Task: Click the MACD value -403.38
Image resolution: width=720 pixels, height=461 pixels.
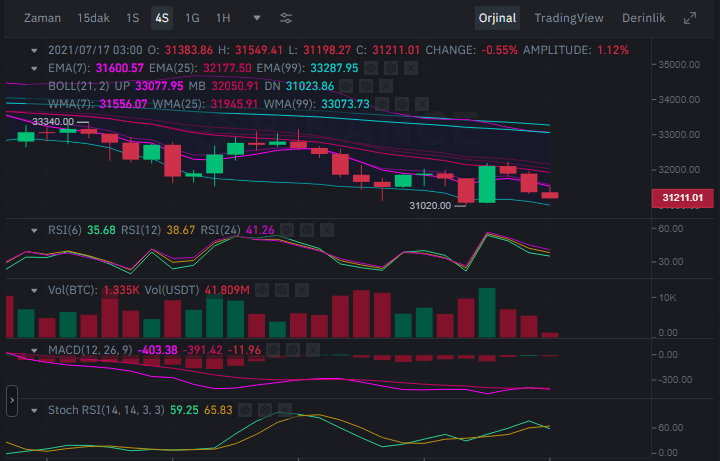Action: coord(158,350)
